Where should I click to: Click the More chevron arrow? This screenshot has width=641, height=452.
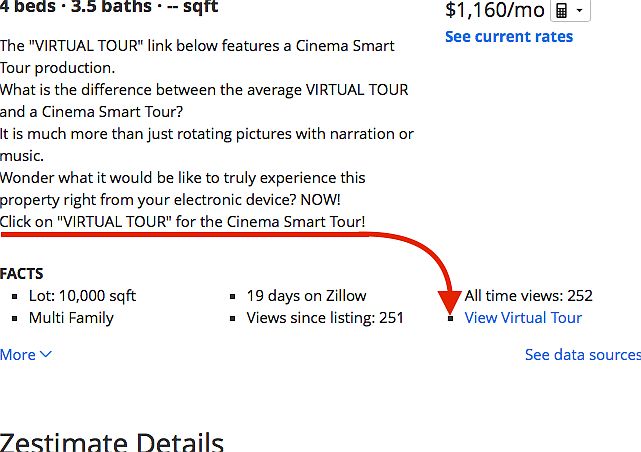click(x=46, y=354)
